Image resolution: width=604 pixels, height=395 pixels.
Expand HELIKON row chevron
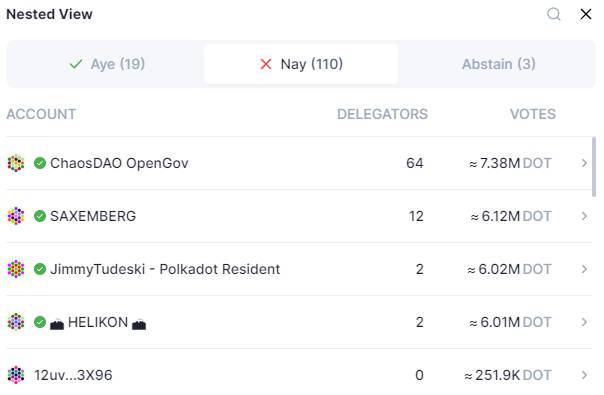[584, 322]
